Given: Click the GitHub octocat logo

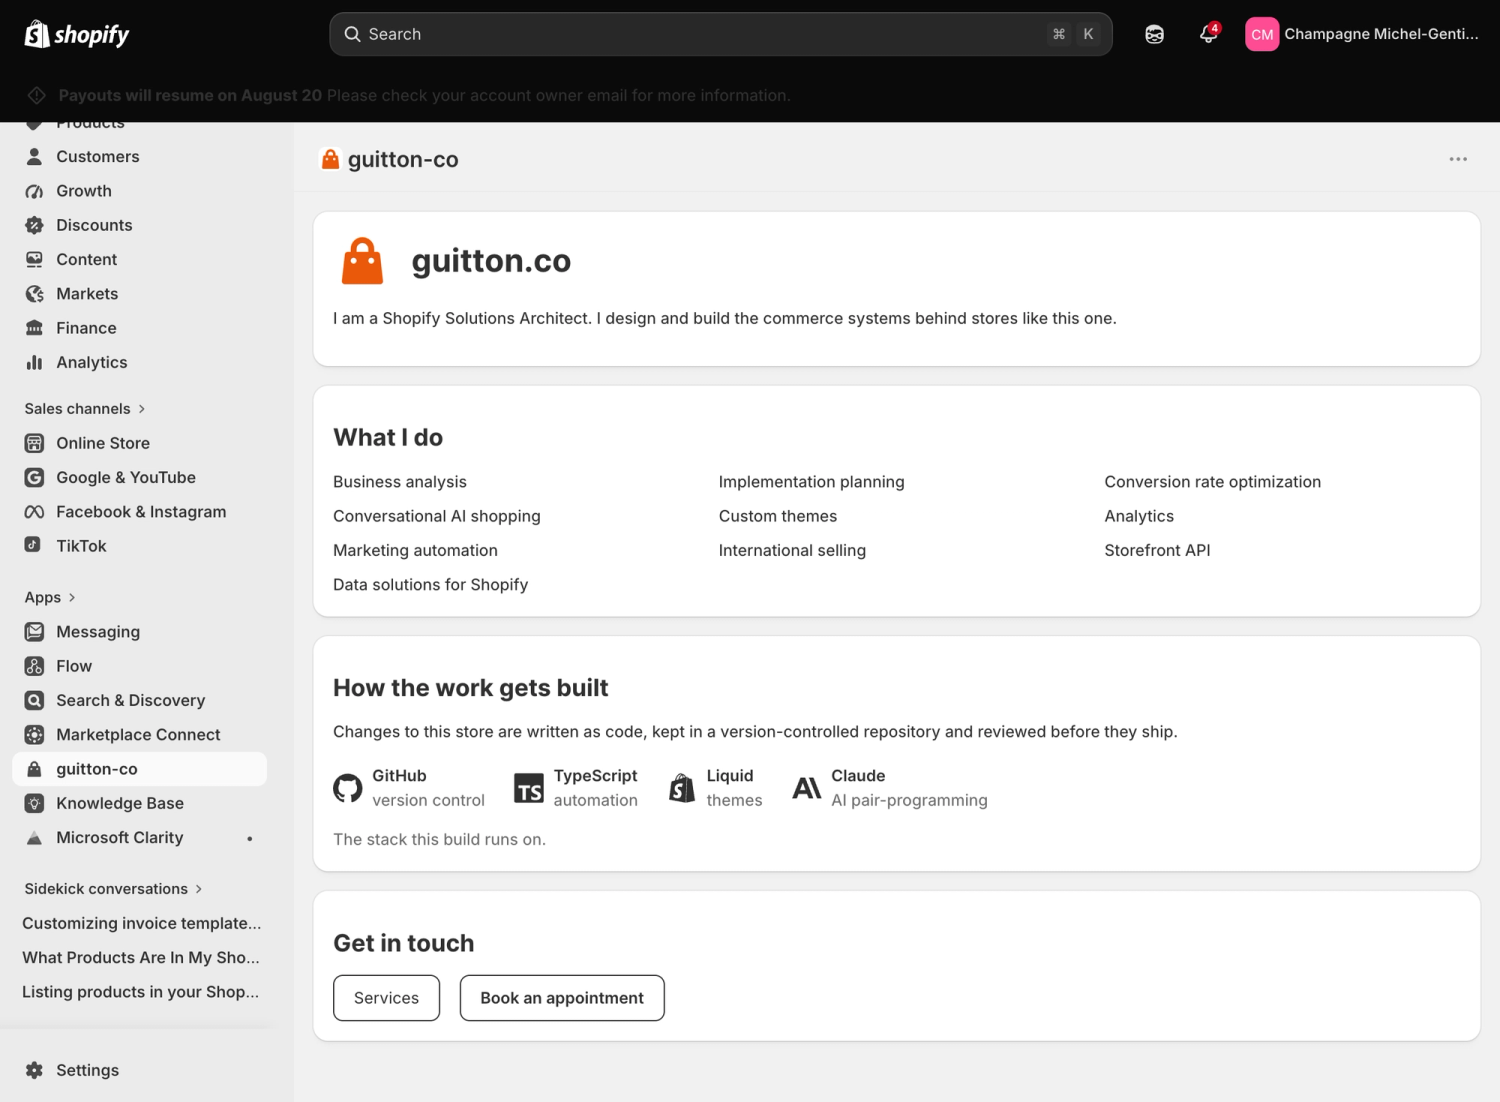Looking at the screenshot, I should 348,788.
